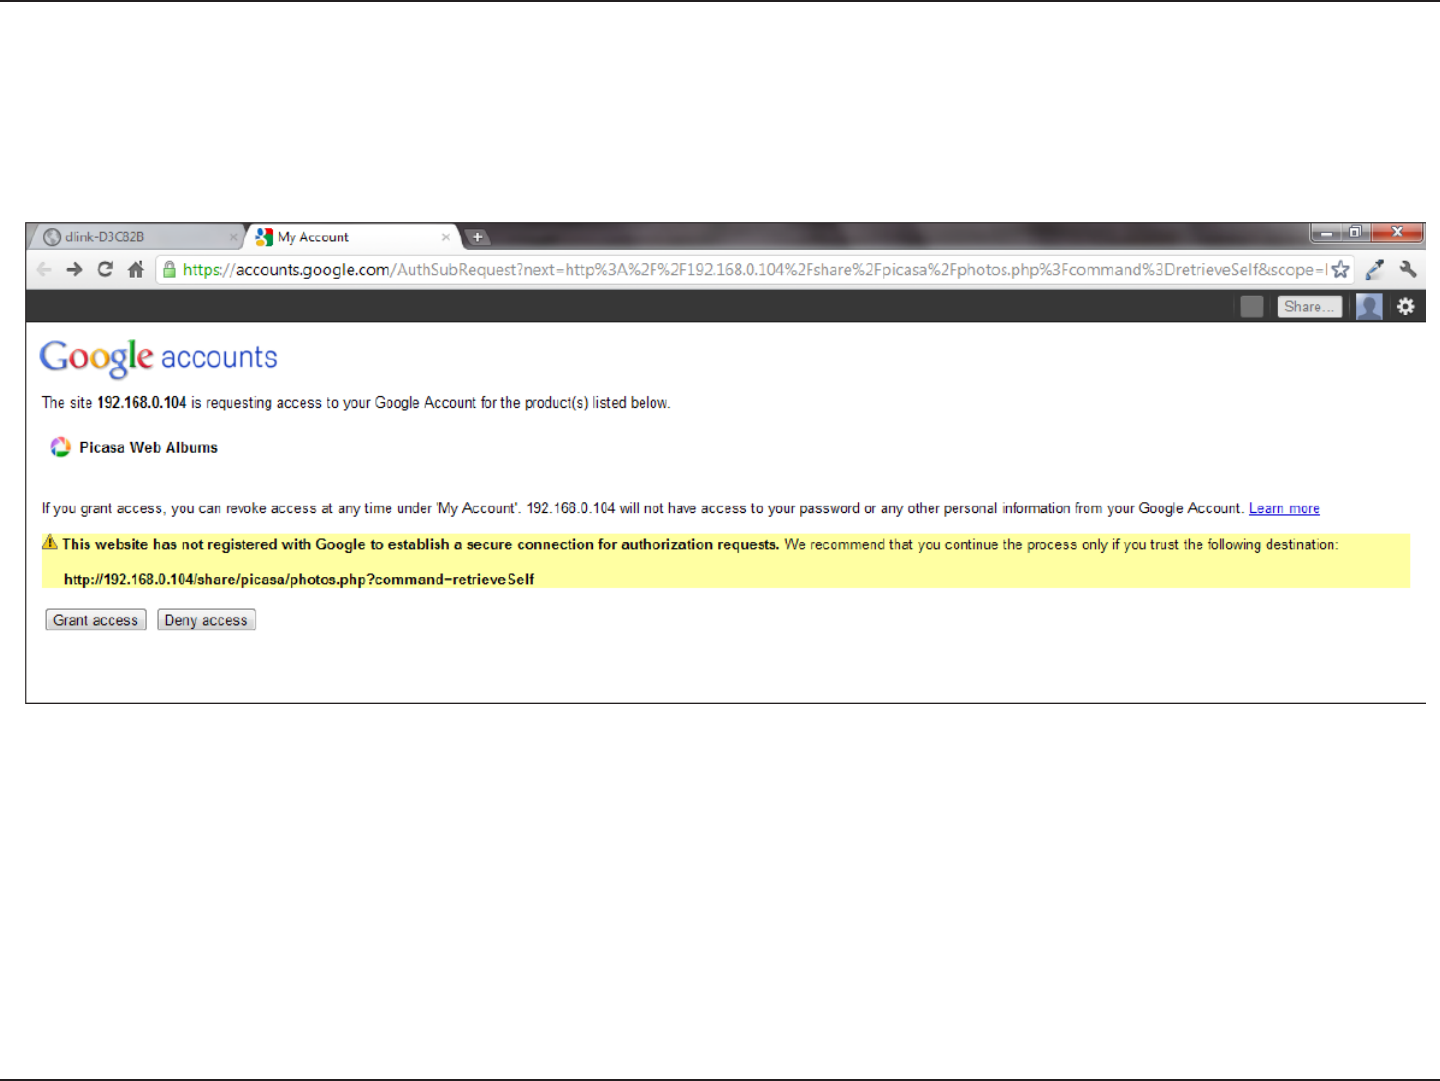Click the Grant access button
The height and width of the screenshot is (1081, 1440).
[96, 620]
